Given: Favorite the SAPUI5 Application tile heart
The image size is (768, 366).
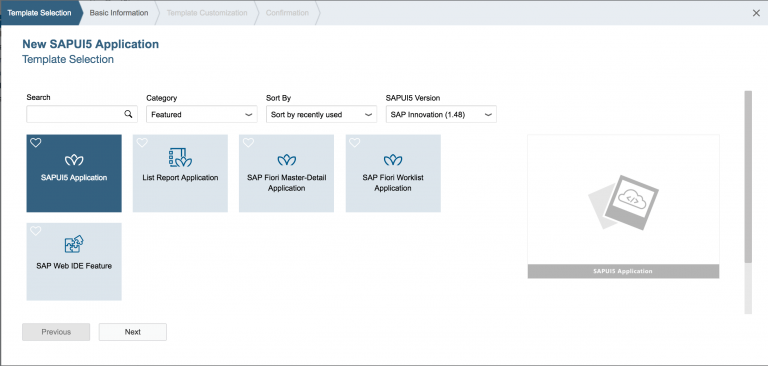Looking at the screenshot, I should pyautogui.click(x=36, y=143).
